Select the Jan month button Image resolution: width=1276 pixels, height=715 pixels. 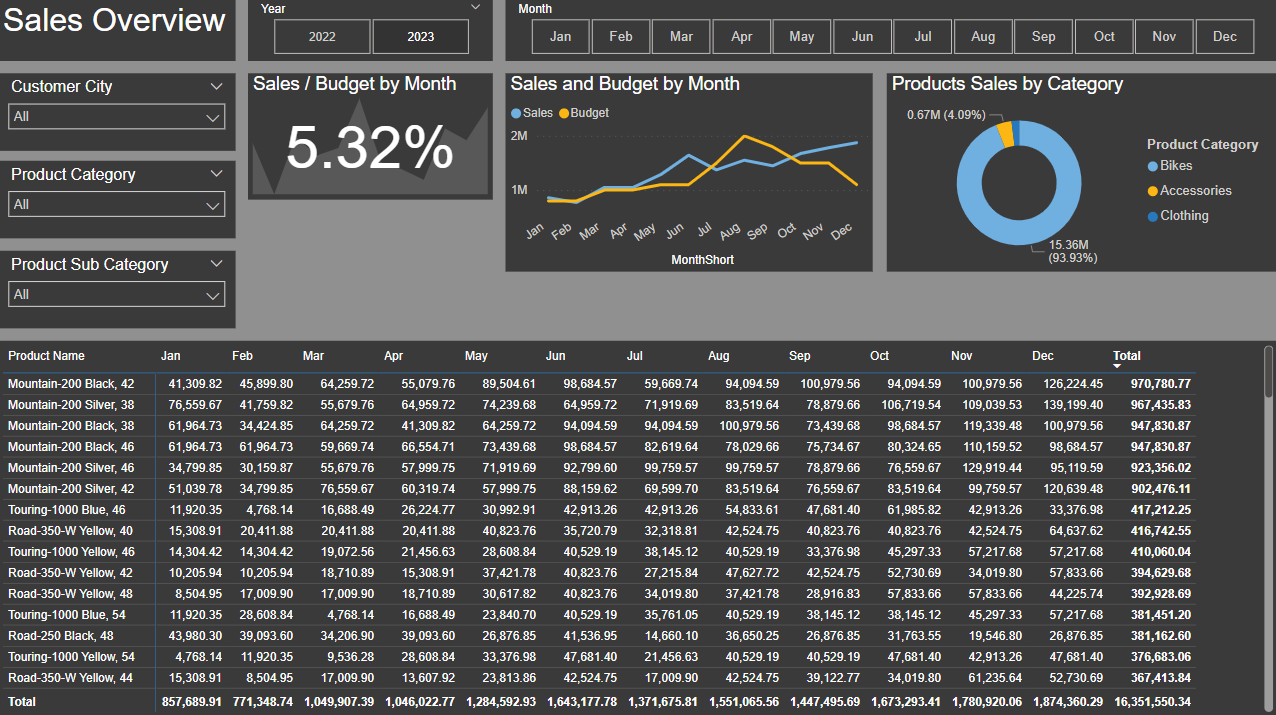tap(560, 37)
